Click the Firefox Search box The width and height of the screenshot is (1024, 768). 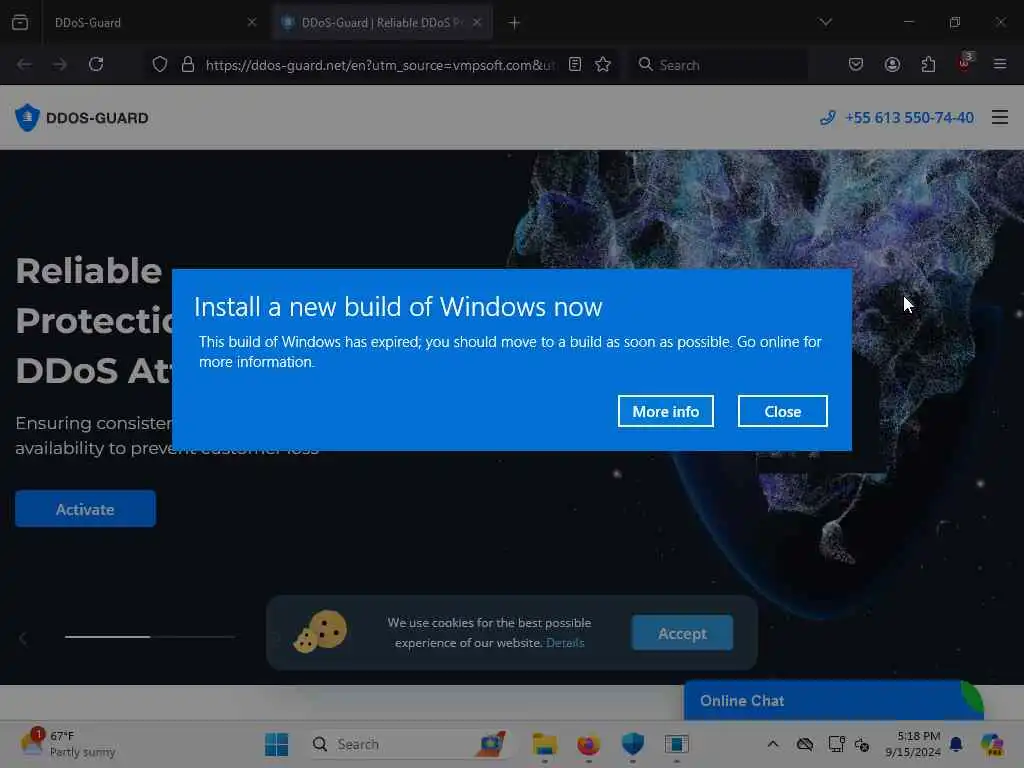tap(718, 65)
